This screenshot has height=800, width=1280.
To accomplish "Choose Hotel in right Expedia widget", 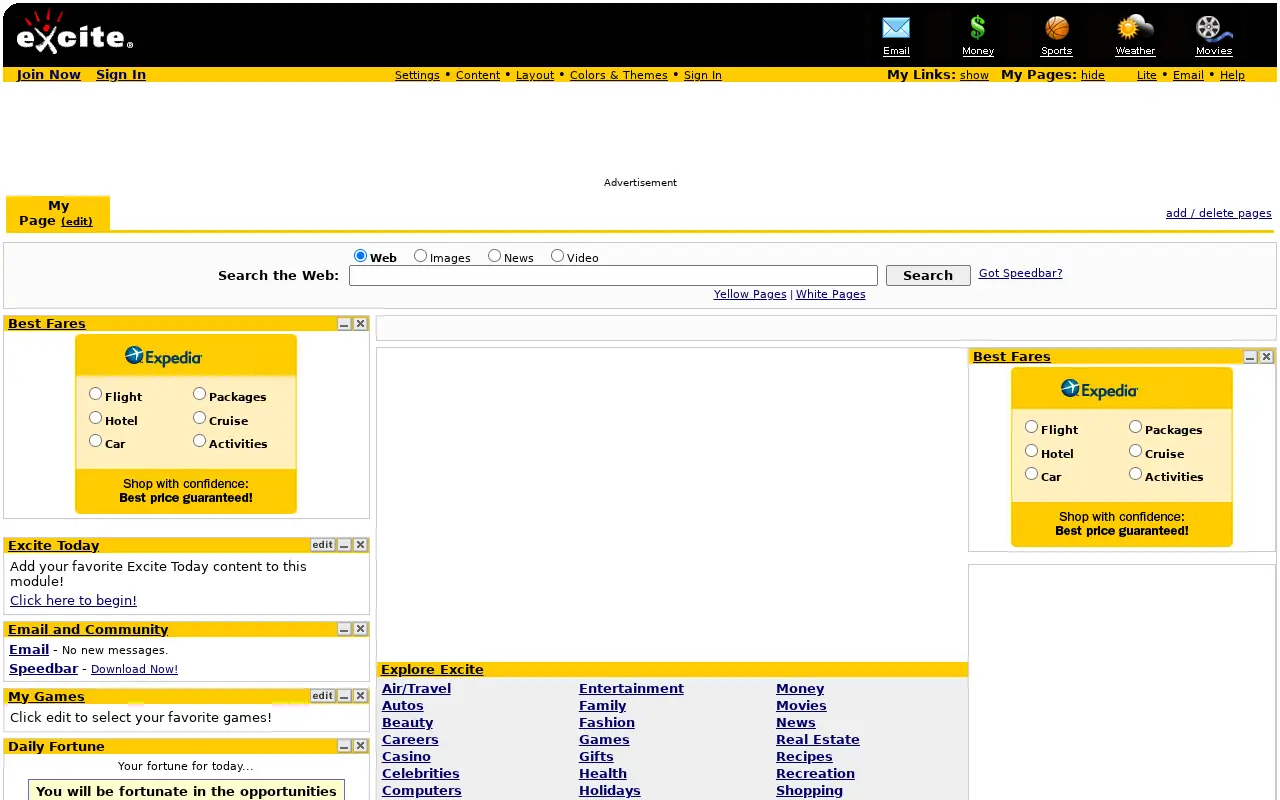I will tap(1031, 451).
